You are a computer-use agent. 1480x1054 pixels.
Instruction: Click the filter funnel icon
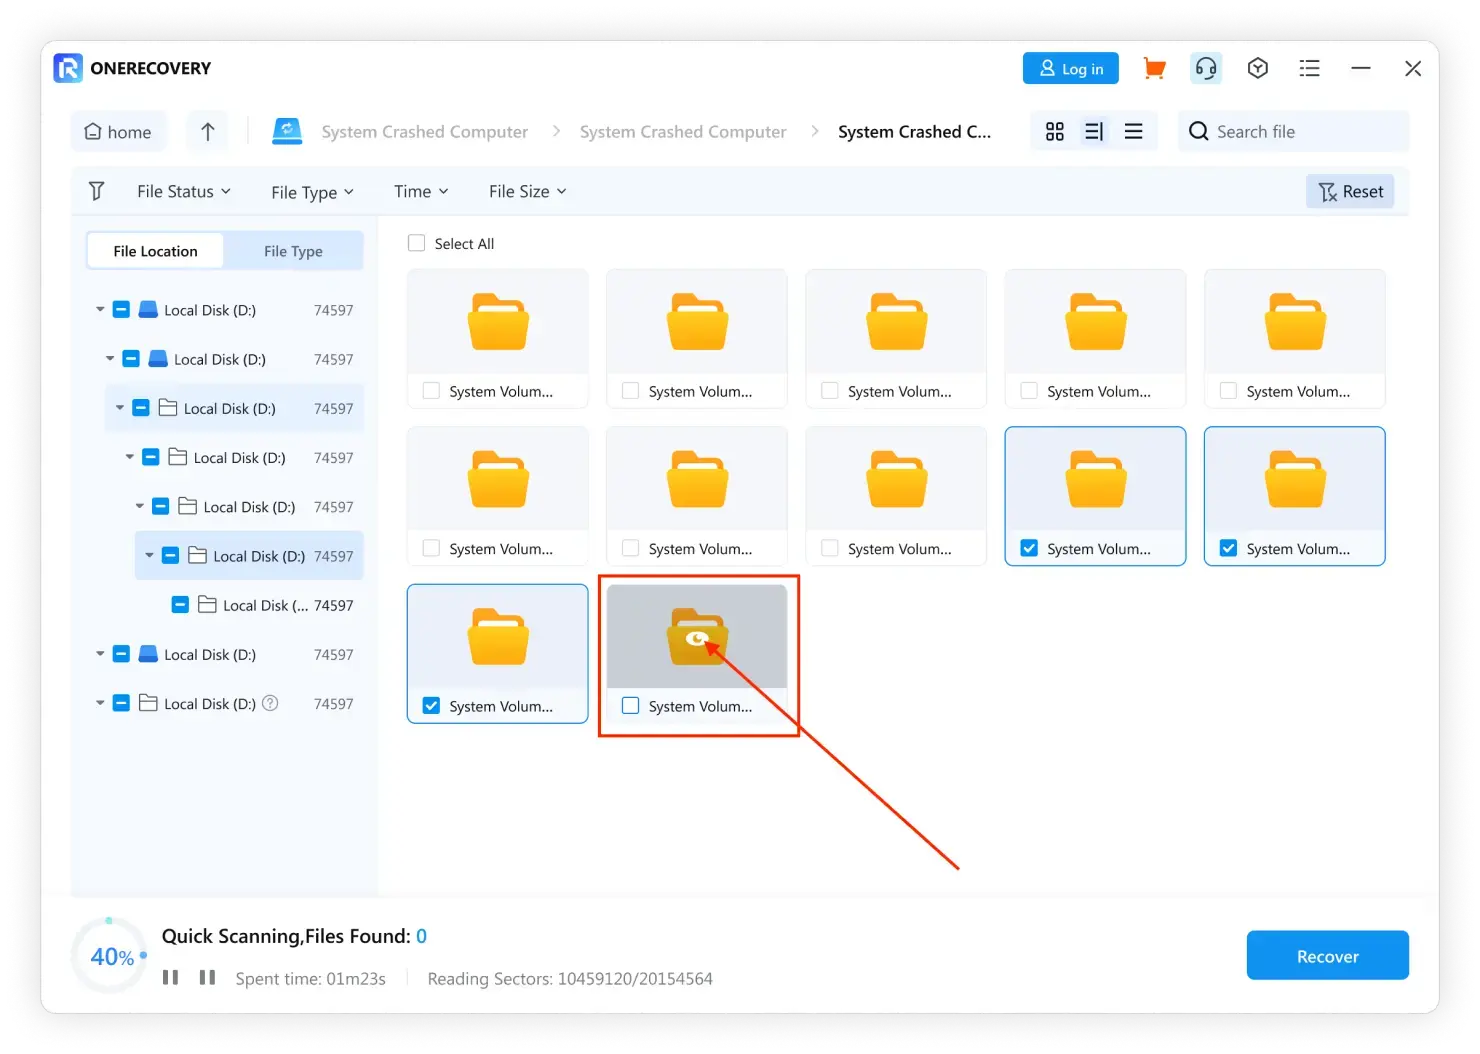97,191
